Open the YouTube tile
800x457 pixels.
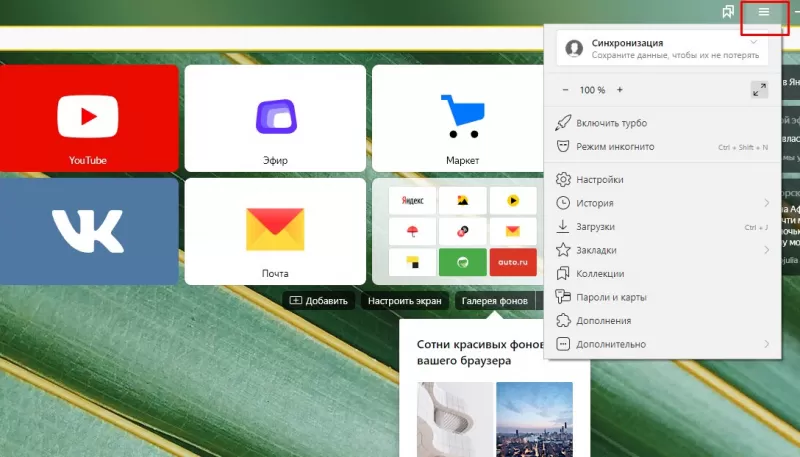(x=89, y=118)
